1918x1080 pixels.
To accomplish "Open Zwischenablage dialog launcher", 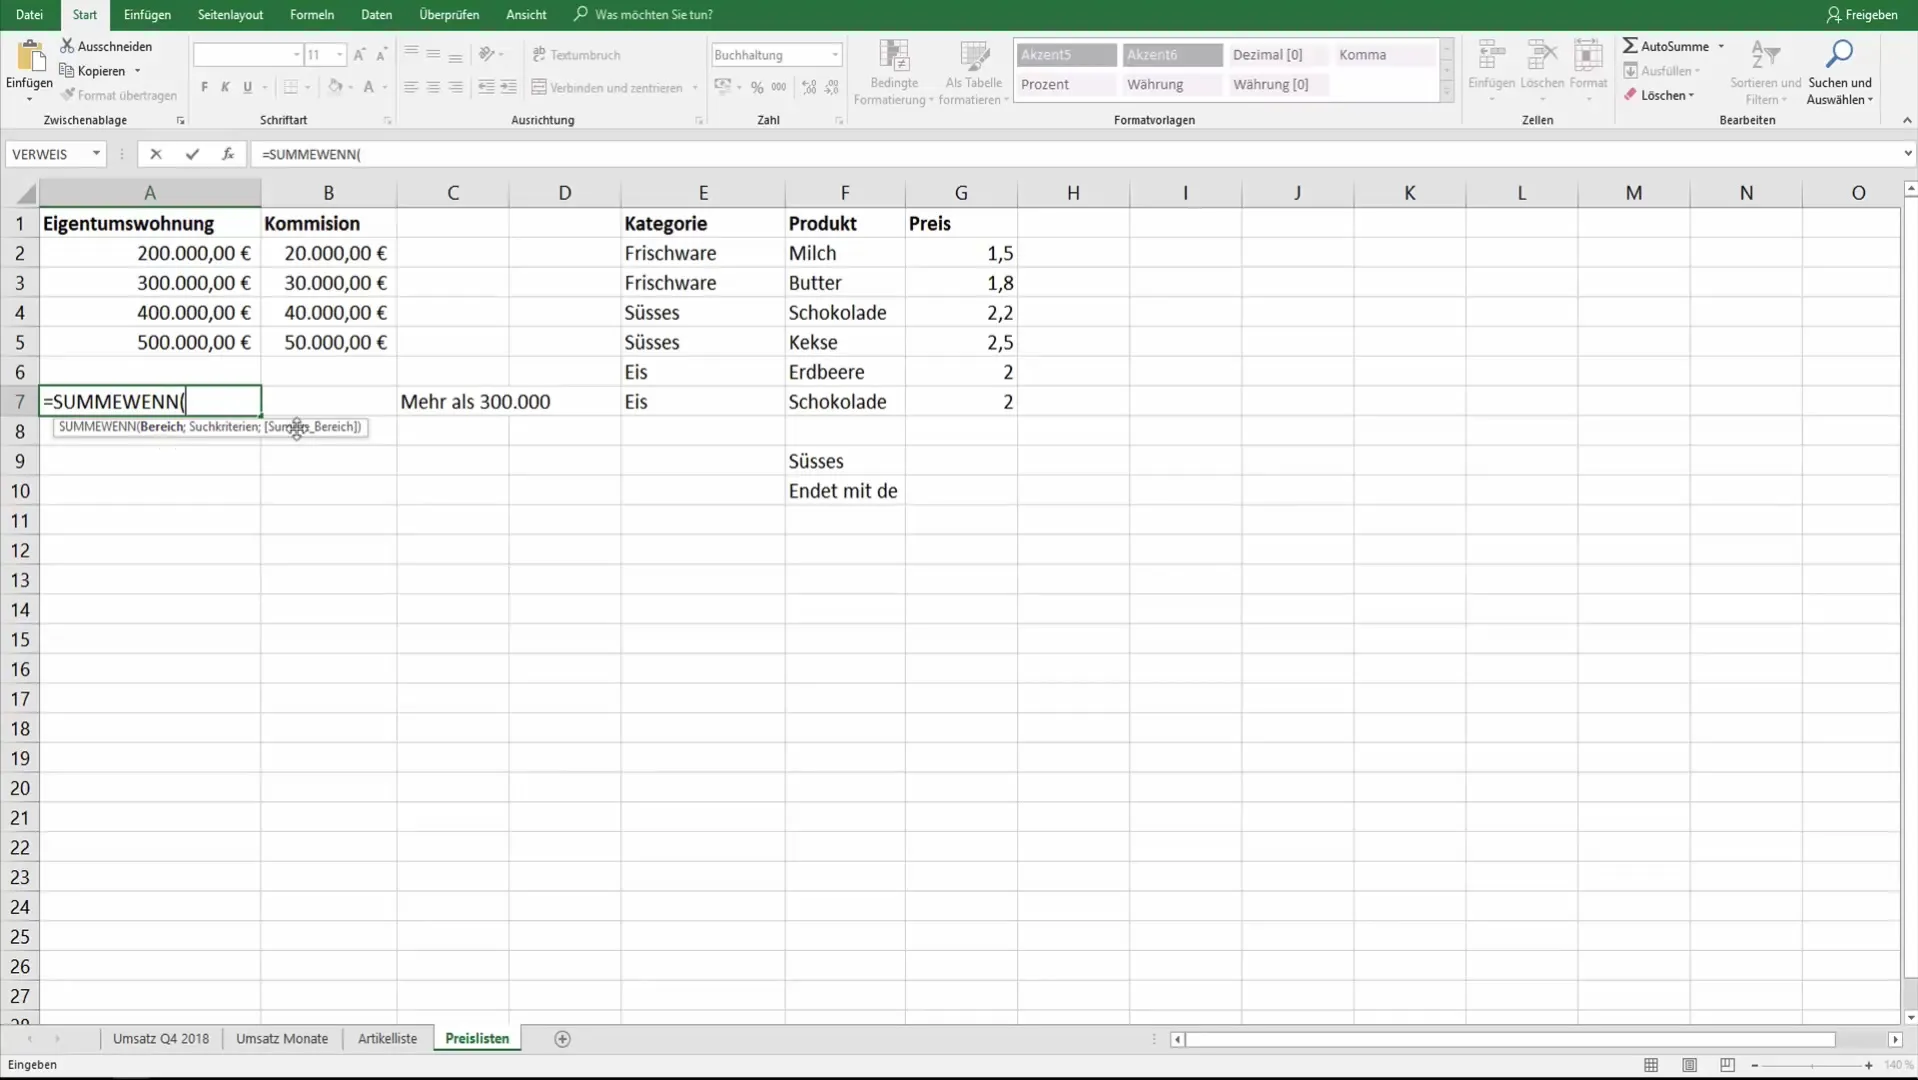I will [x=180, y=121].
